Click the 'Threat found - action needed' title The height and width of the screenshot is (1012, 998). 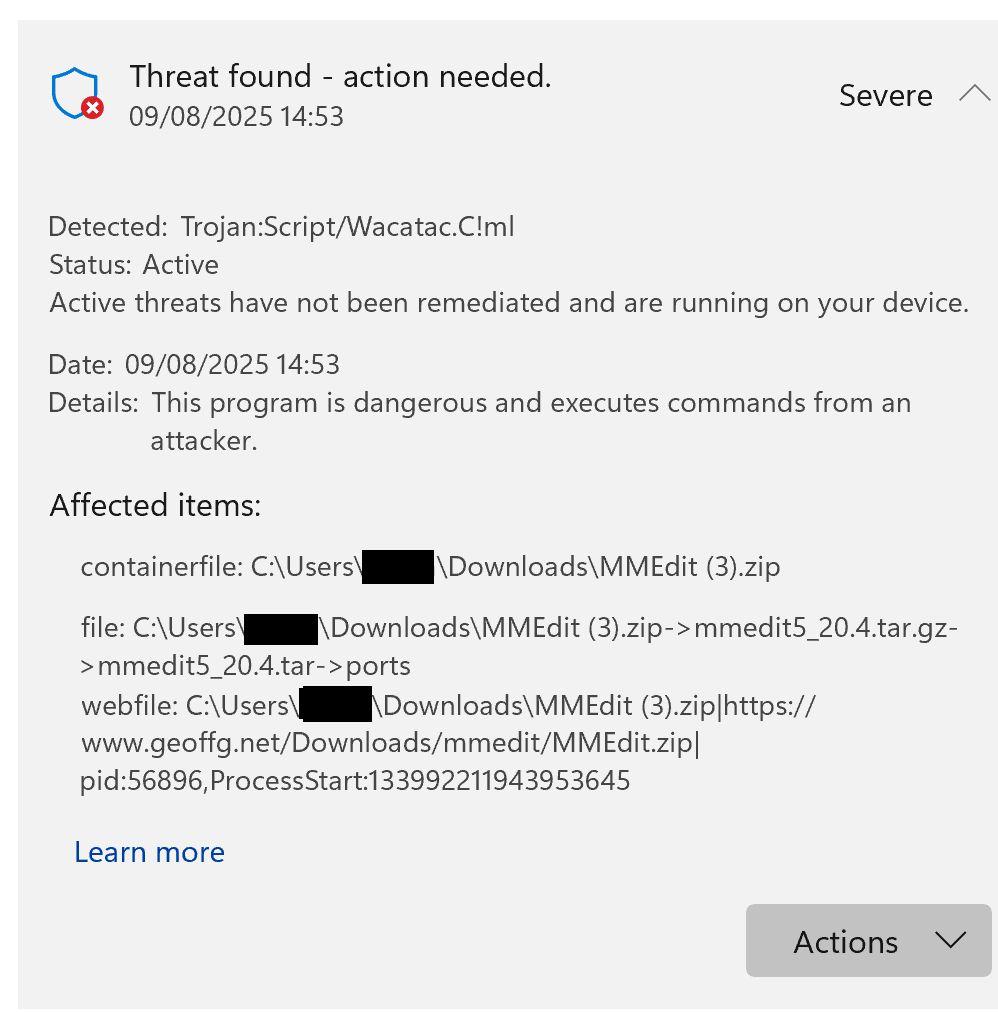tap(340, 76)
